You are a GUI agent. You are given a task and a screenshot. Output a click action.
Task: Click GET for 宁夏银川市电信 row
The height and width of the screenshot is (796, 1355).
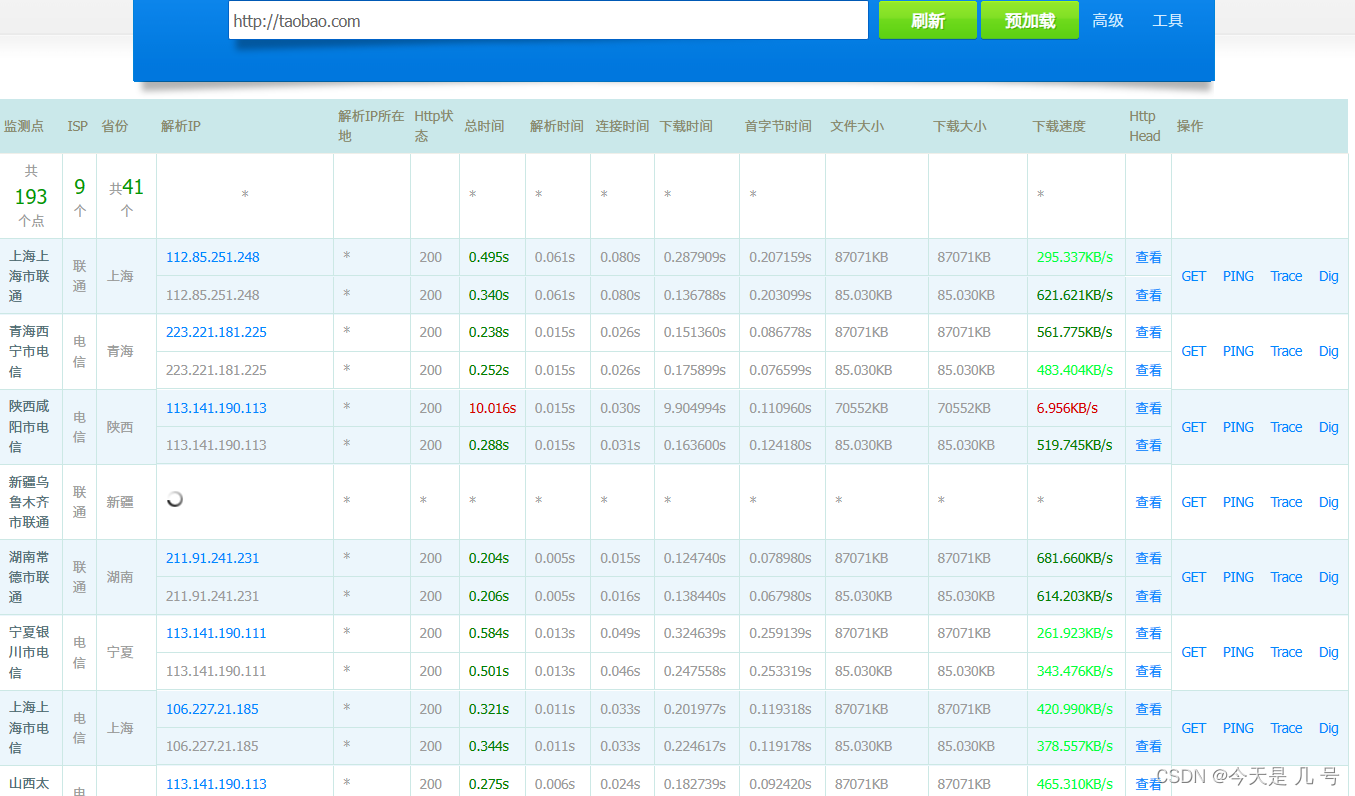pyautogui.click(x=1194, y=652)
